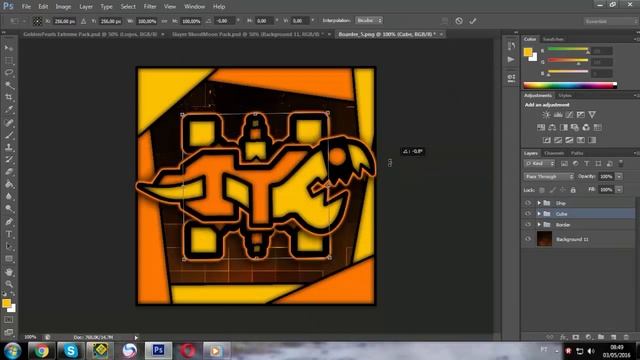Image resolution: width=640 pixels, height=360 pixels.
Task: Select the Eraser tool
Action: tap(9, 172)
